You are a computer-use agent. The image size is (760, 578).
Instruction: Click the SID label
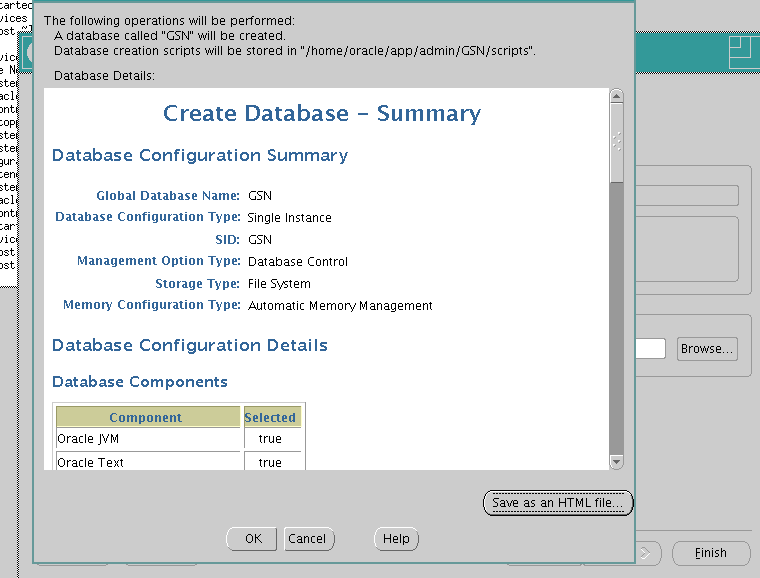[x=227, y=240]
